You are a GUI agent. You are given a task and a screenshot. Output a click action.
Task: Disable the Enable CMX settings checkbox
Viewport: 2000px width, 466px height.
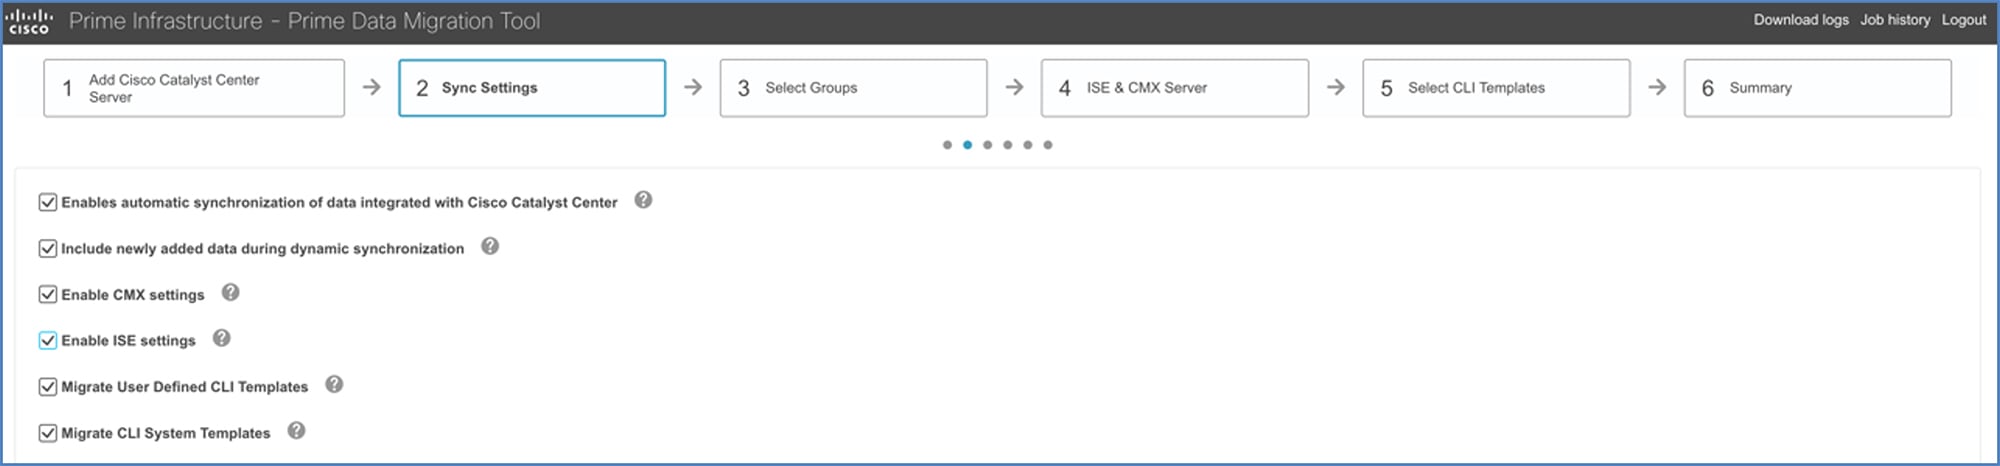pyautogui.click(x=47, y=294)
